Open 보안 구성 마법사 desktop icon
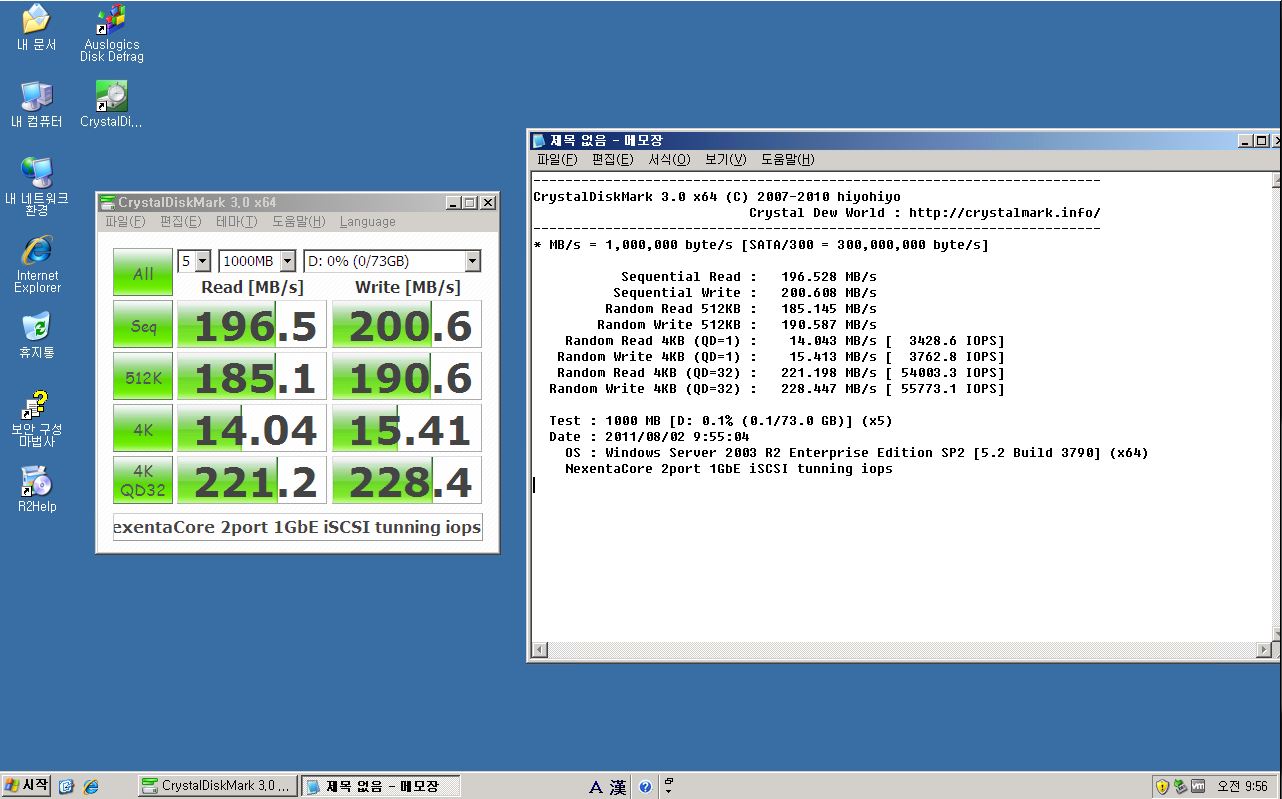 (36, 418)
